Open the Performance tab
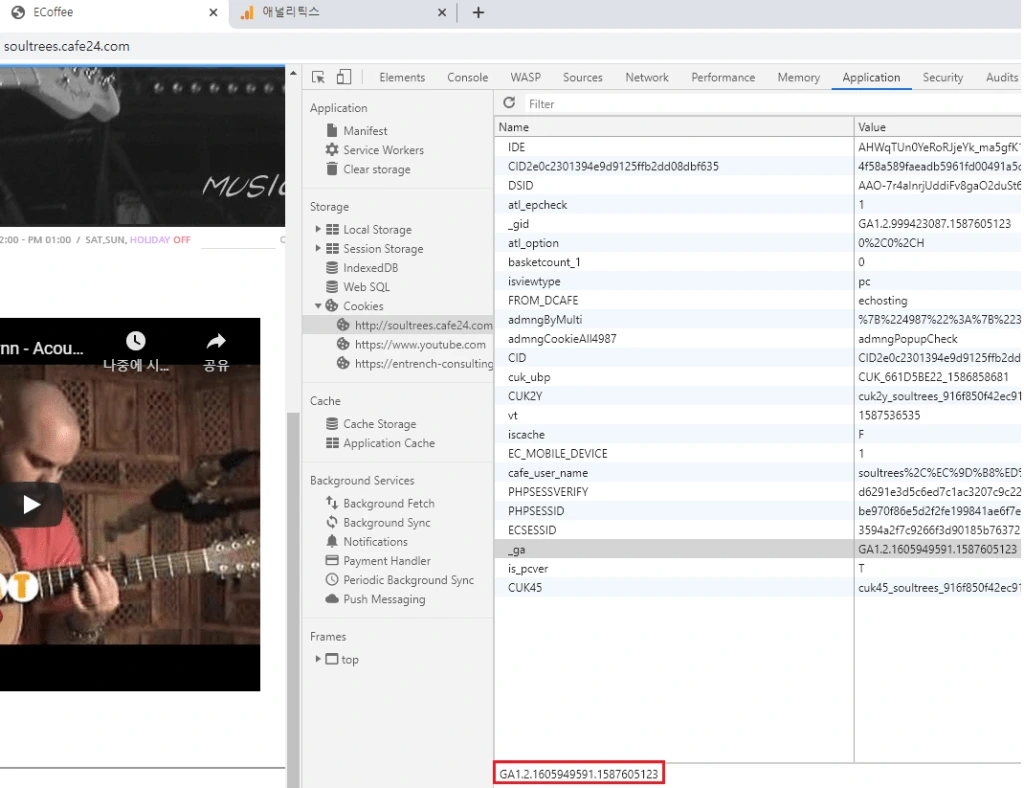 (723, 77)
